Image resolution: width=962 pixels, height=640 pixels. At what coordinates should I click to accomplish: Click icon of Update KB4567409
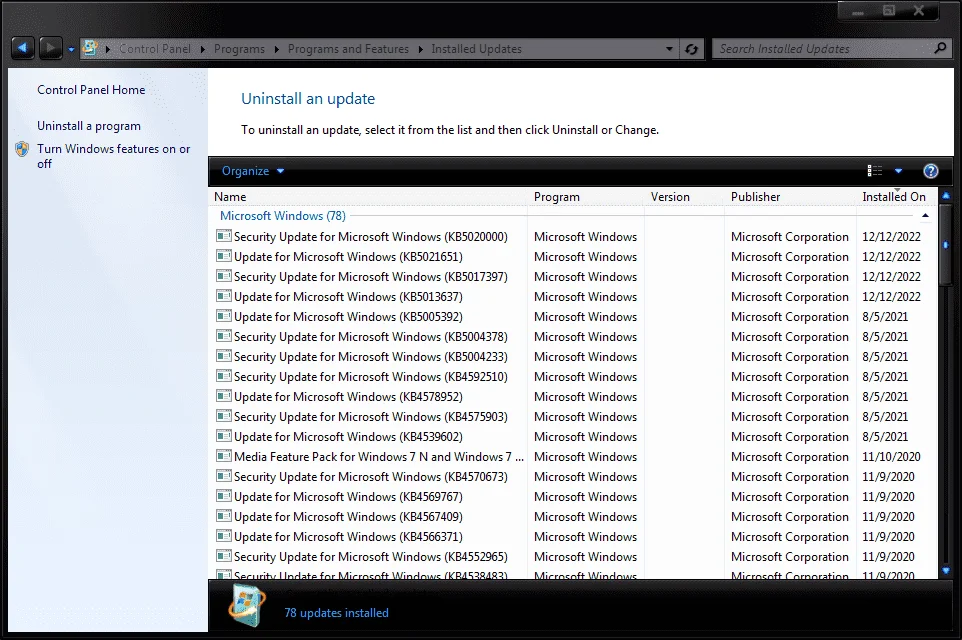point(224,516)
